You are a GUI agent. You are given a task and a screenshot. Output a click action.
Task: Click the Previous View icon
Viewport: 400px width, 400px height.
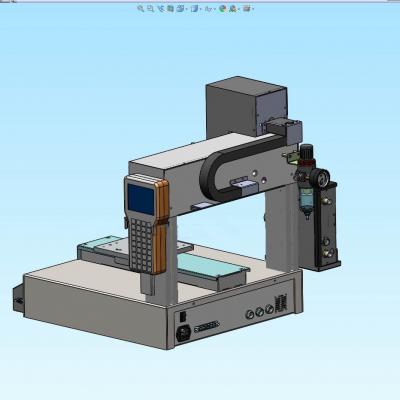coord(161,9)
